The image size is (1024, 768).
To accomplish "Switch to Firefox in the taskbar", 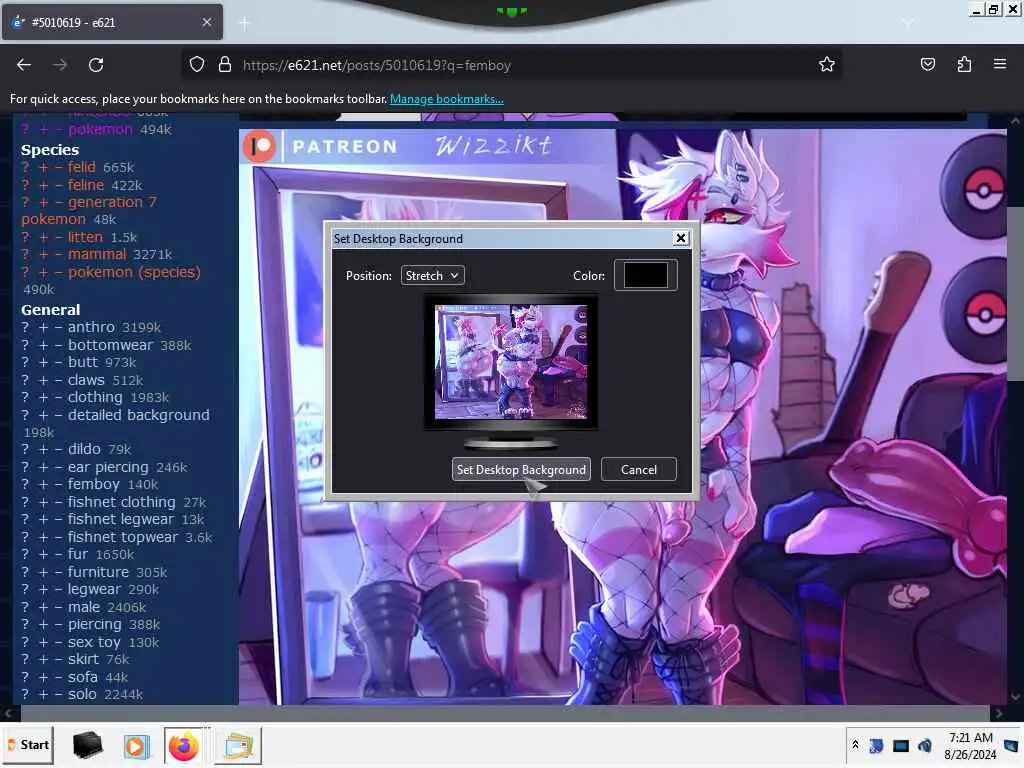I will click(184, 745).
